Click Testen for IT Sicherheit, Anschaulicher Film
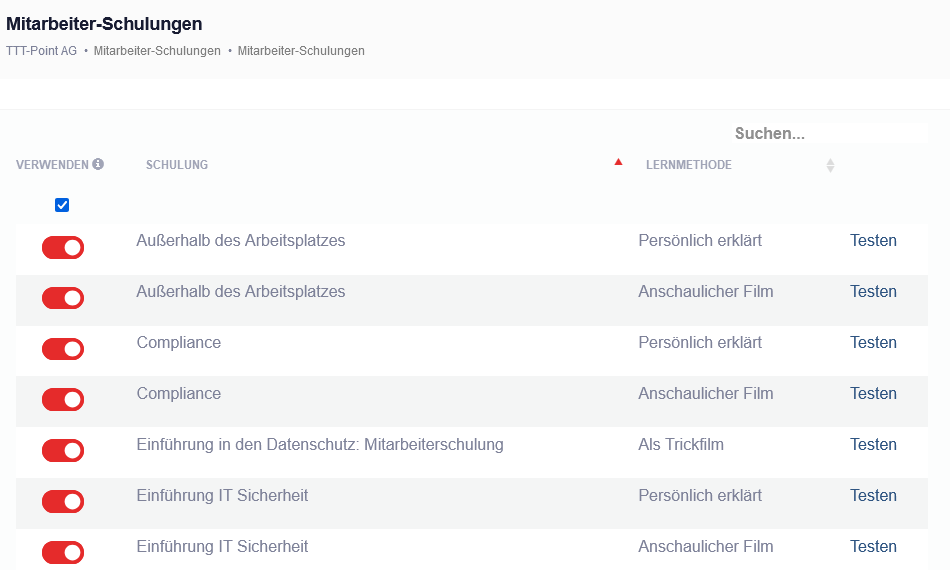This screenshot has width=950, height=570. 873,547
